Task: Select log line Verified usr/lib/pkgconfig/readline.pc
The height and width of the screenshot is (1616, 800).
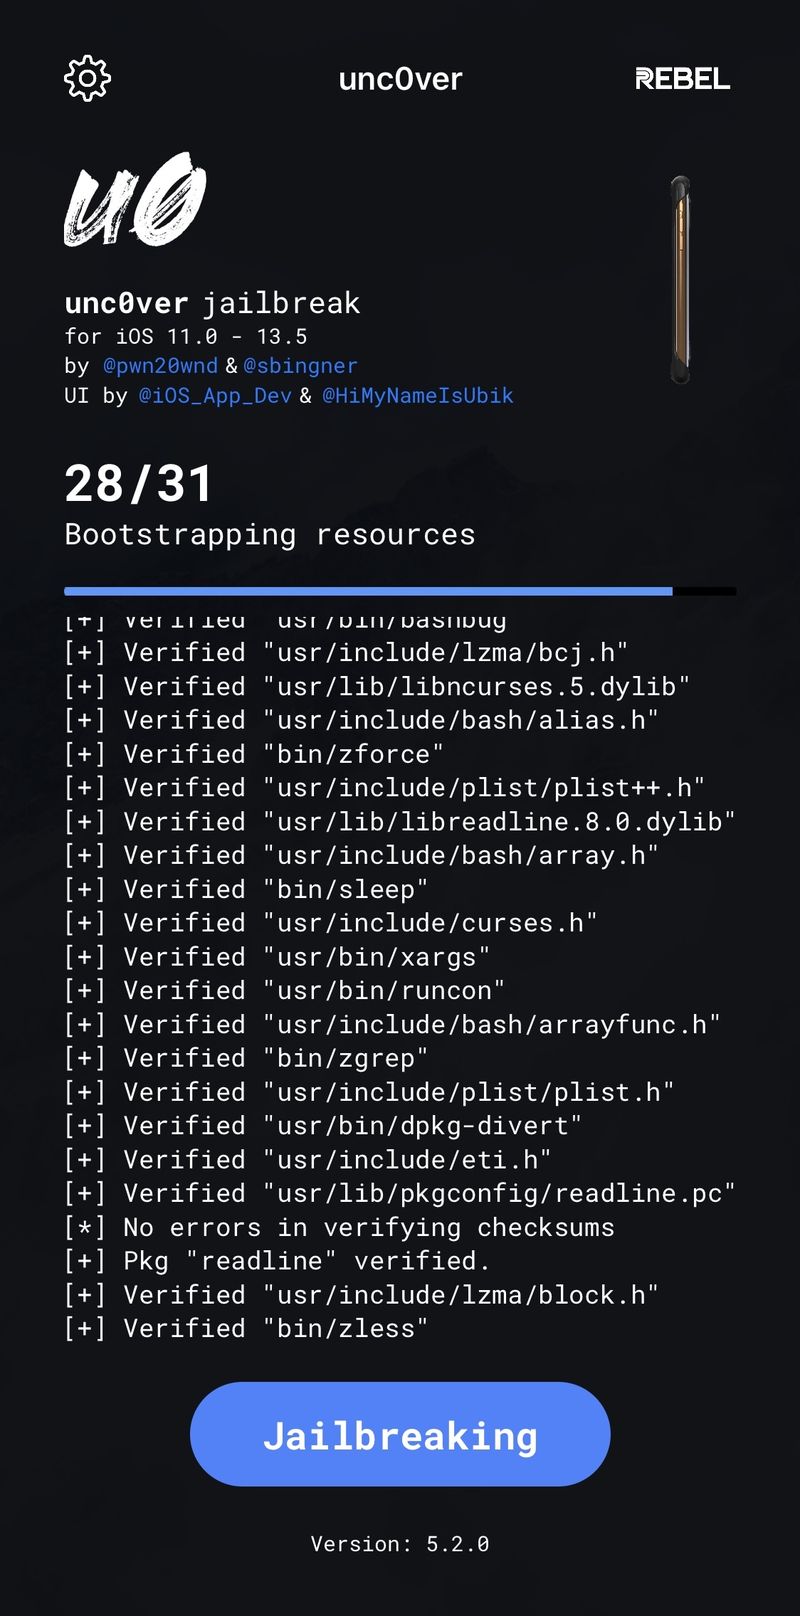Action: (400, 1194)
